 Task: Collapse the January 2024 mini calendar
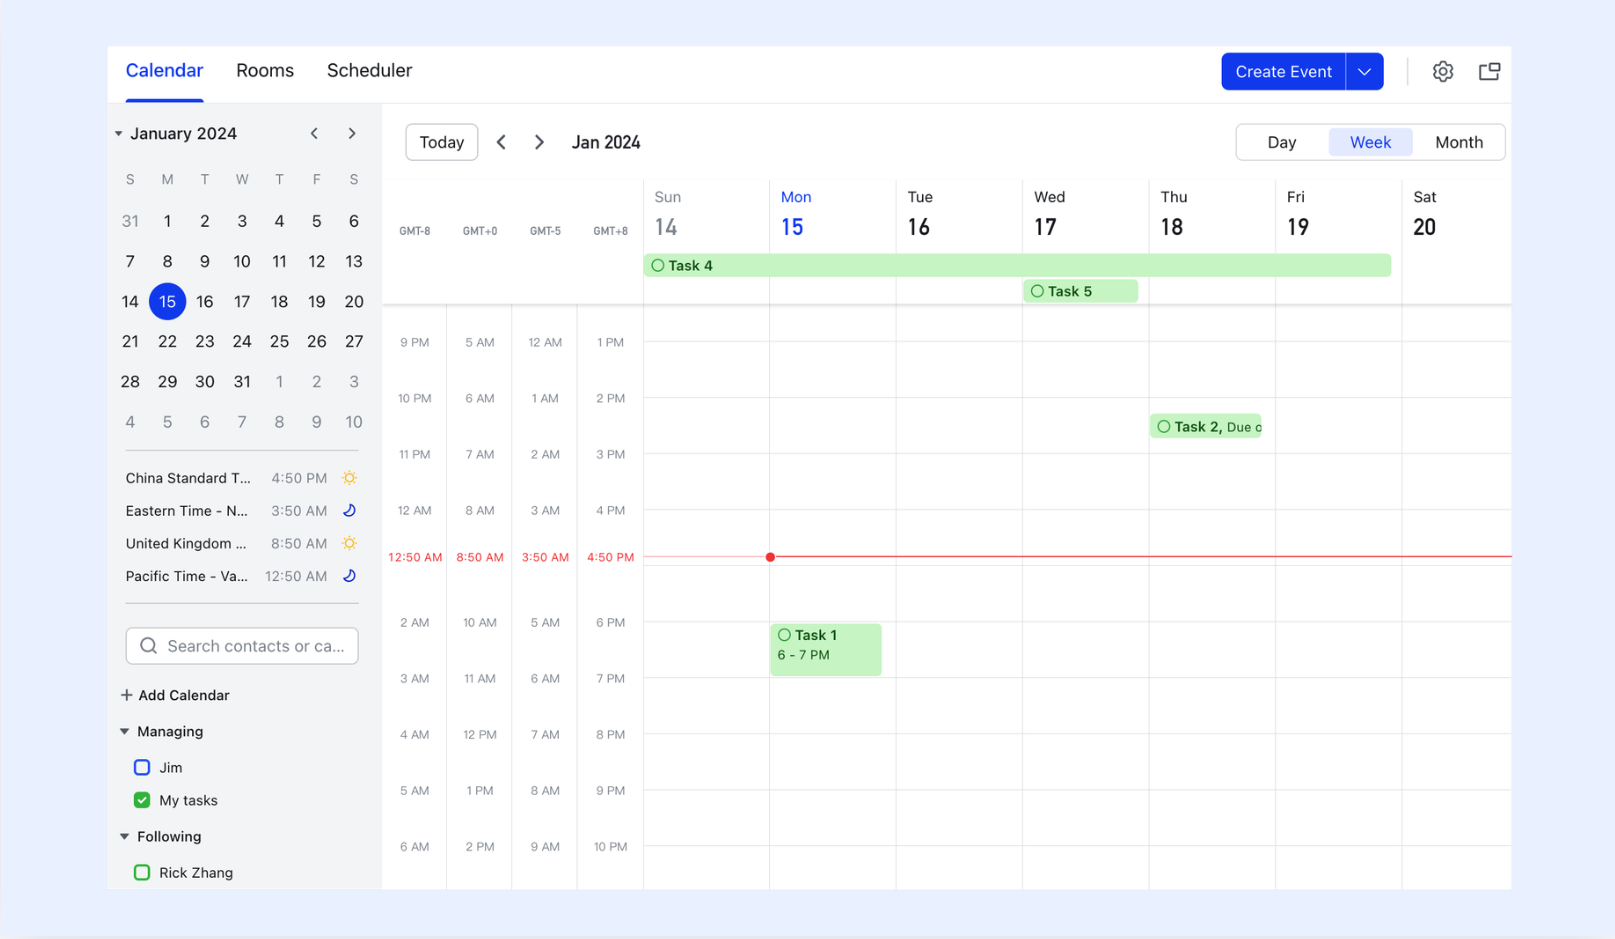click(119, 134)
